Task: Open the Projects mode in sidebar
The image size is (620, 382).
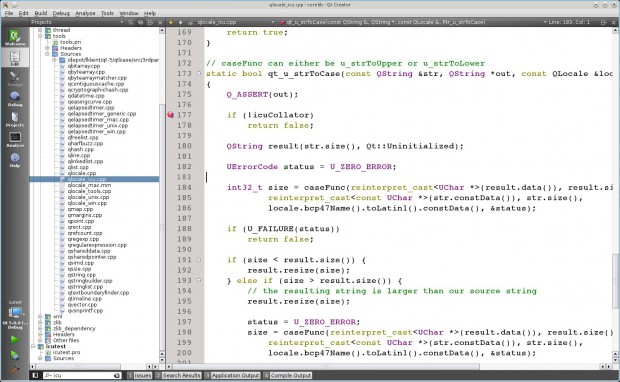Action: pos(15,119)
